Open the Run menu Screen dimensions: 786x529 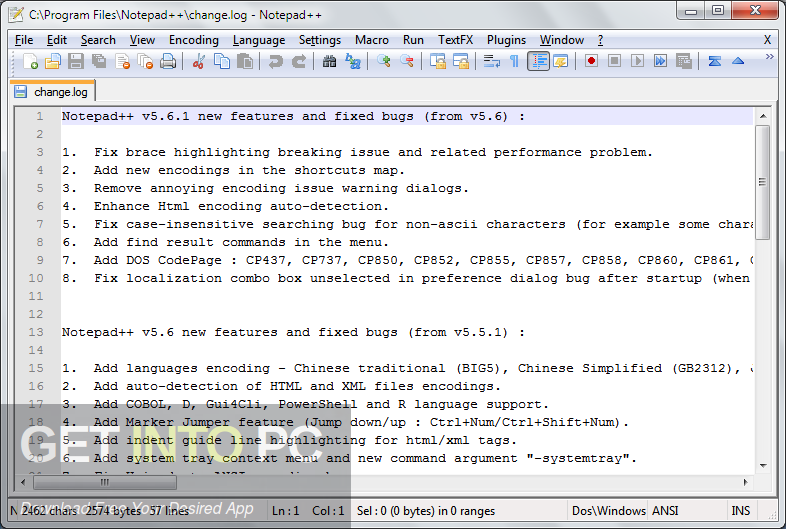point(413,40)
